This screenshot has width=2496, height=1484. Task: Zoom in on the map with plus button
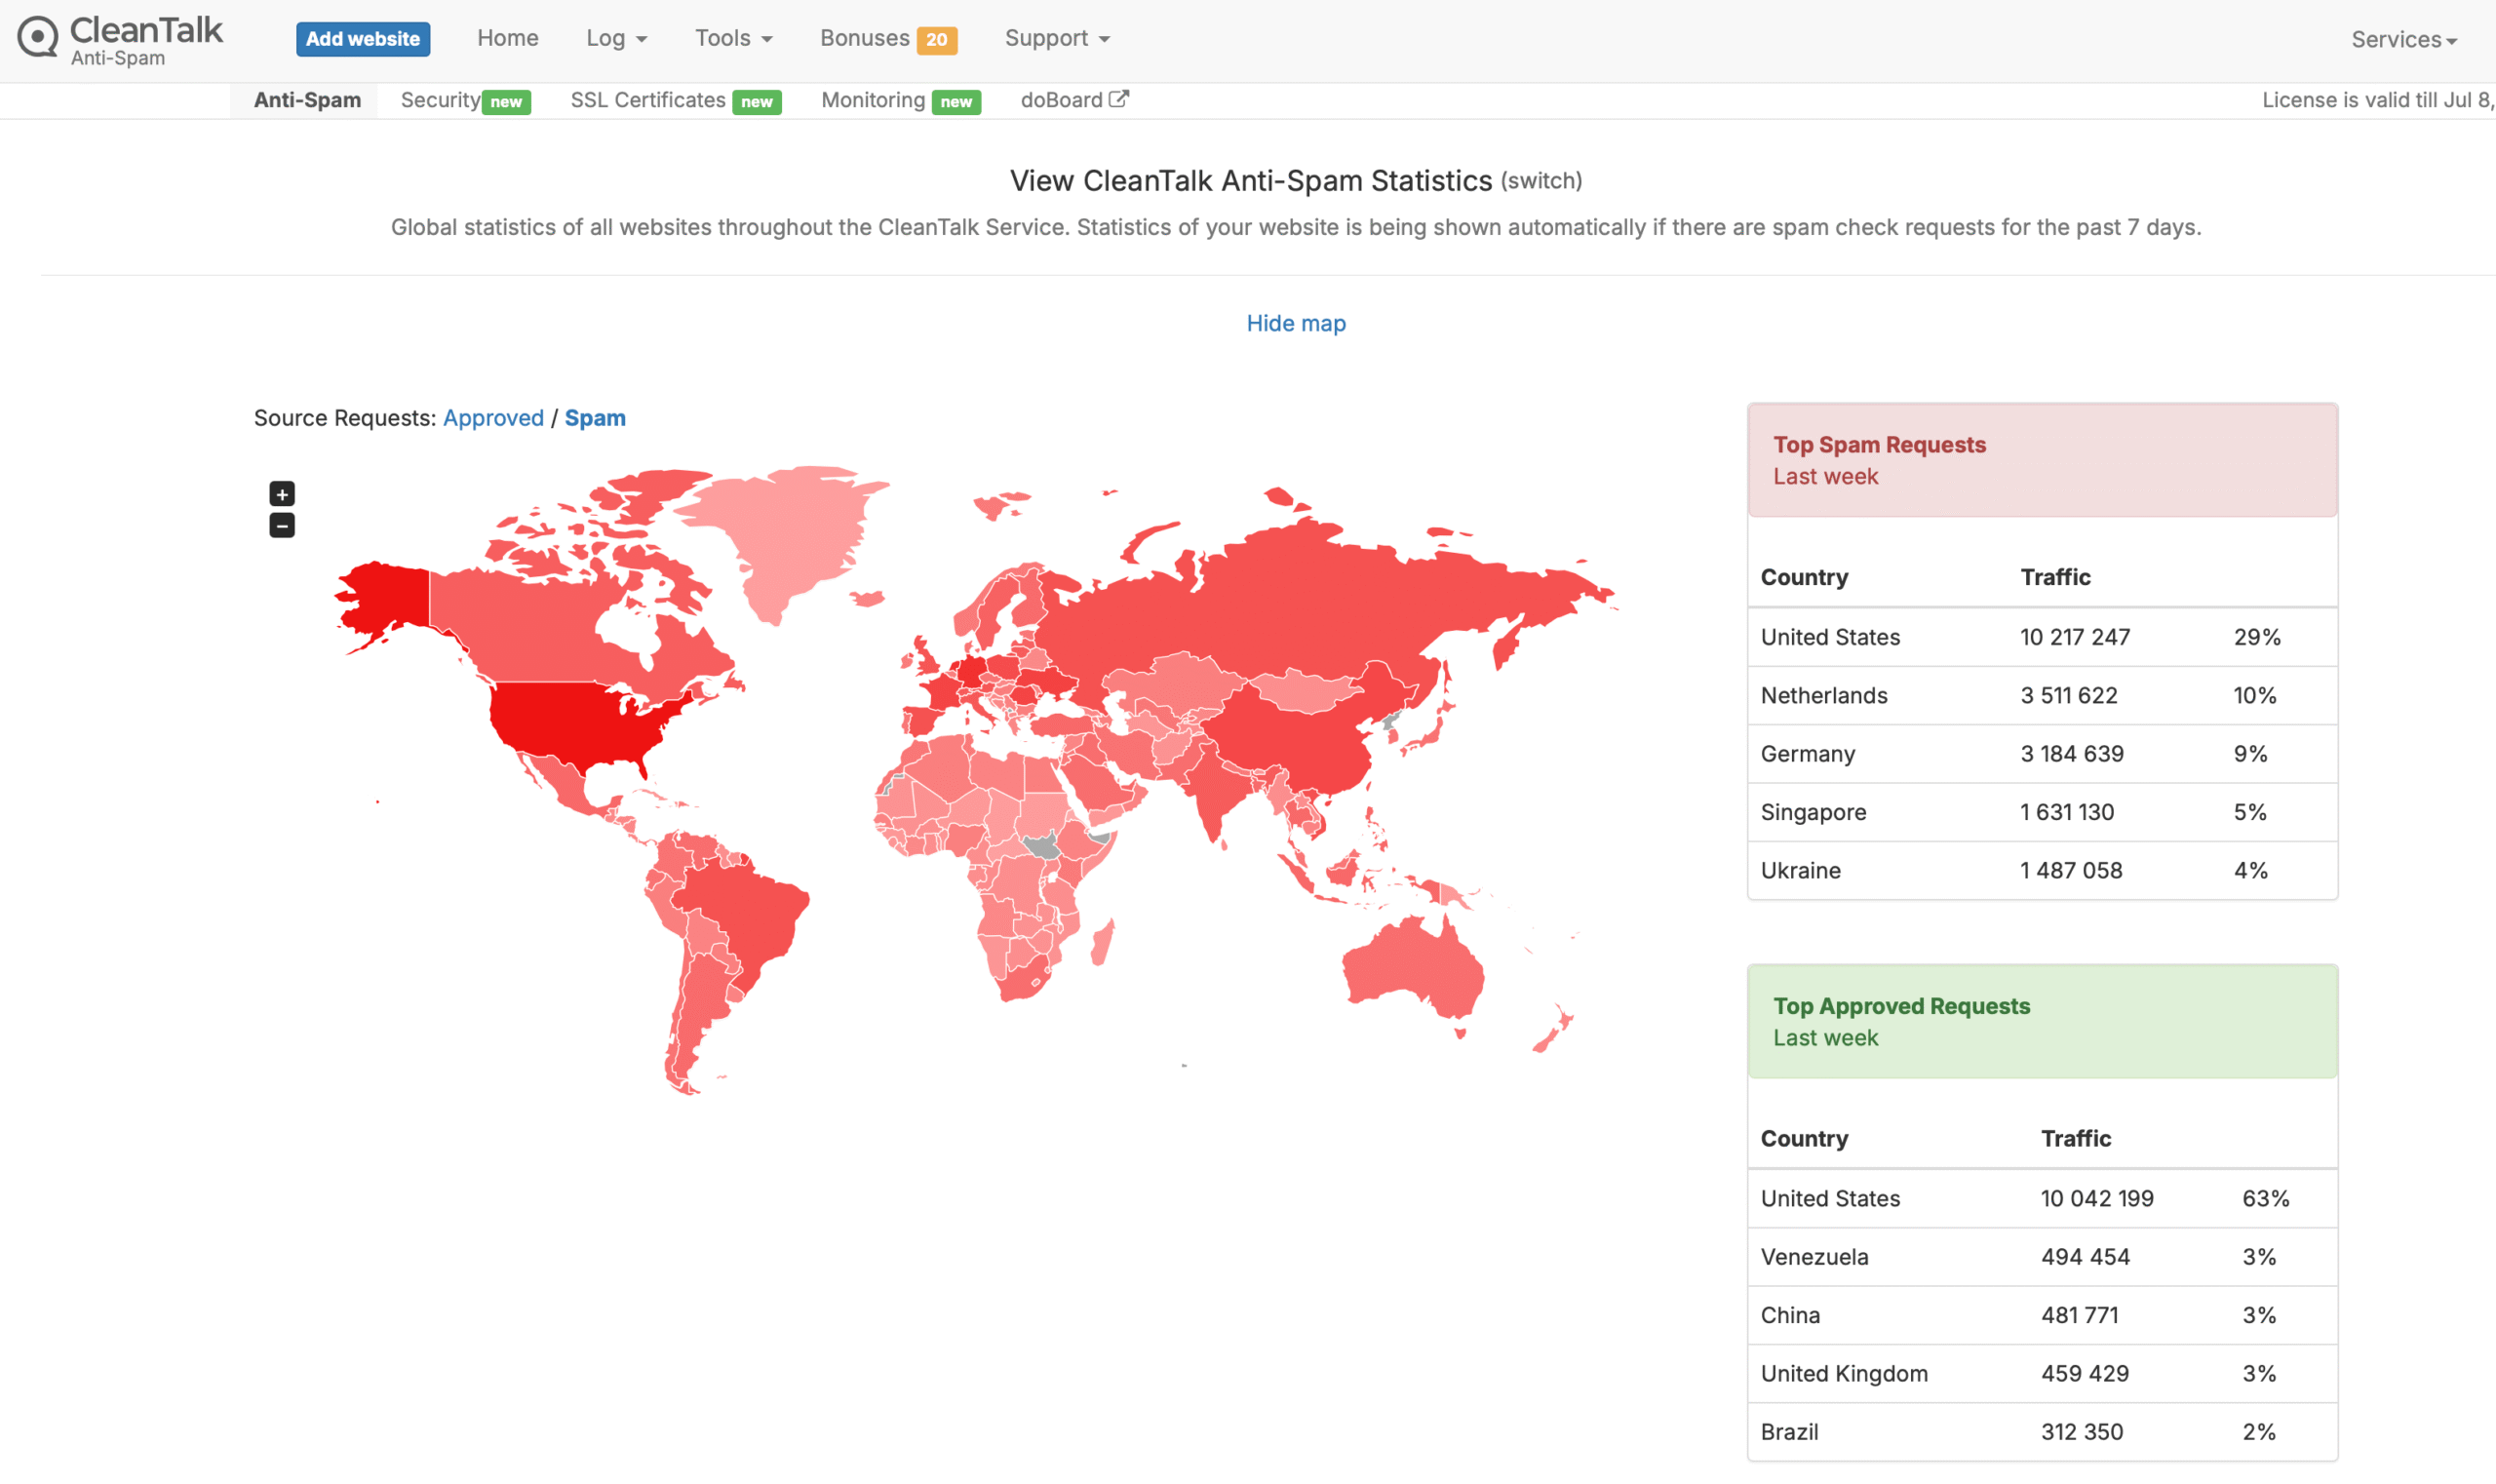point(282,494)
